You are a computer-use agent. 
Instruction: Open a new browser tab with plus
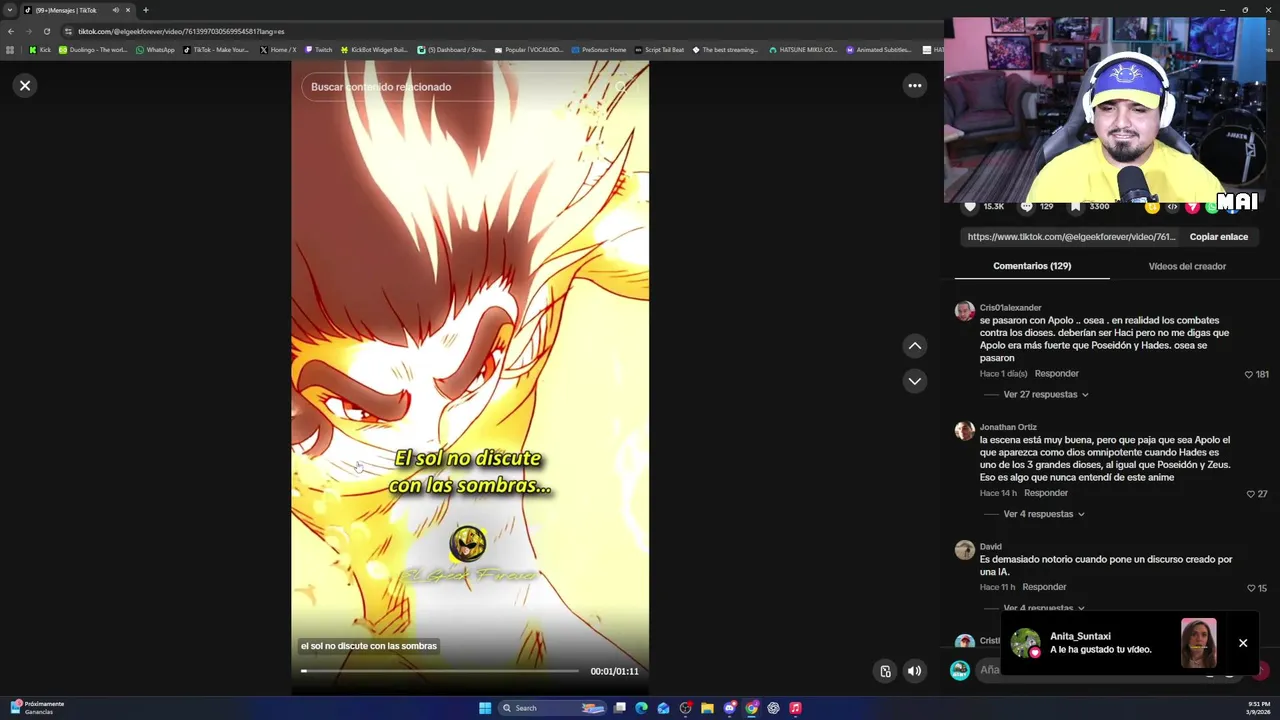(145, 10)
